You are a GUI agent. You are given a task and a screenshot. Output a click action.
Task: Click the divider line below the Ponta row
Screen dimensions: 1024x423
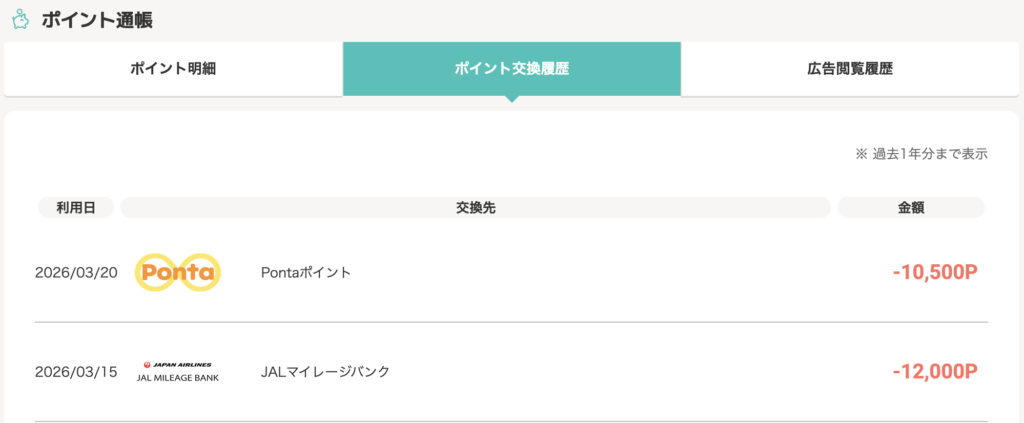511,322
